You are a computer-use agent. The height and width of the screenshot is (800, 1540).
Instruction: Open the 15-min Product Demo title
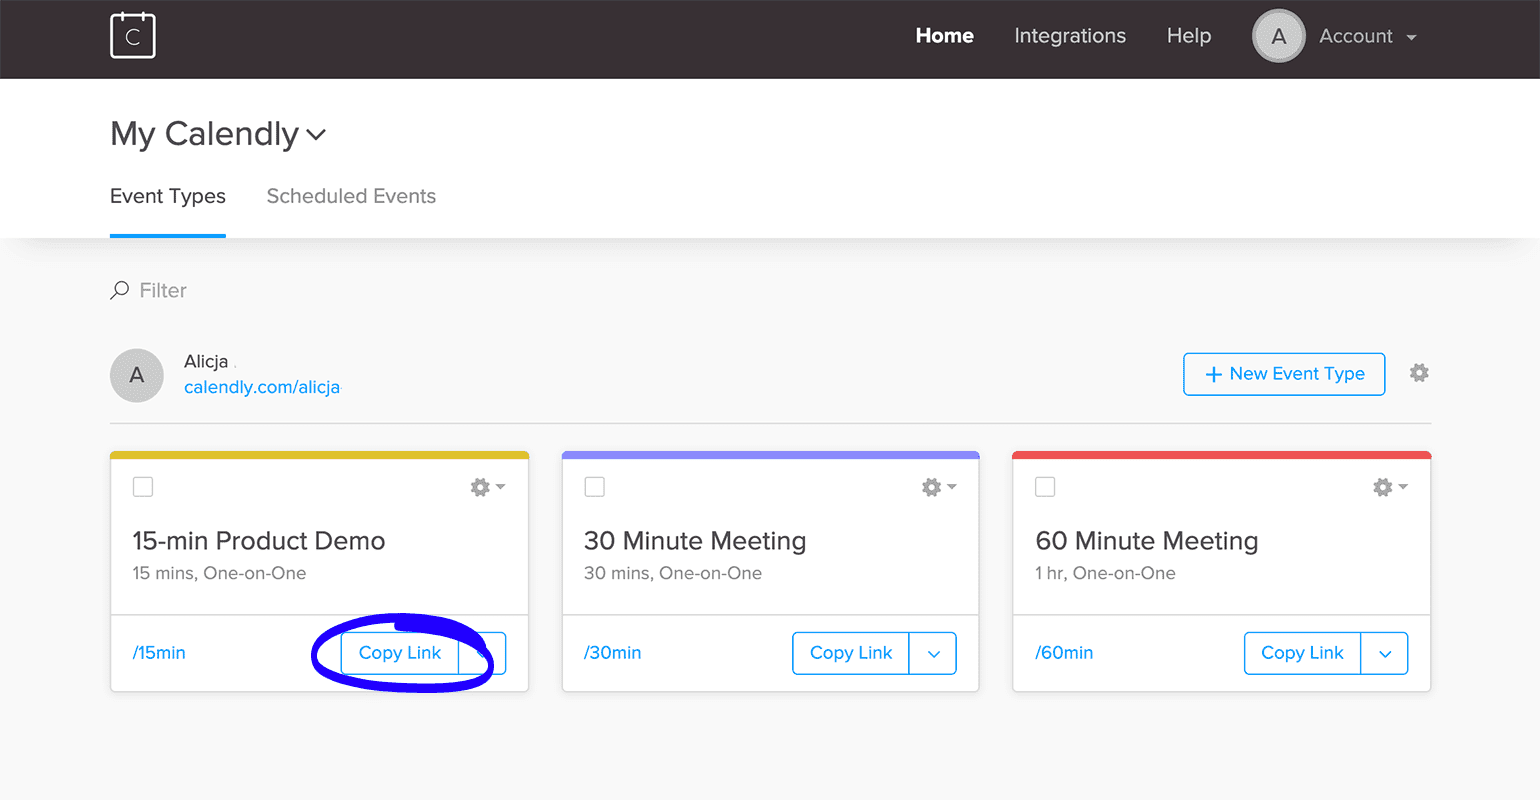(x=259, y=541)
